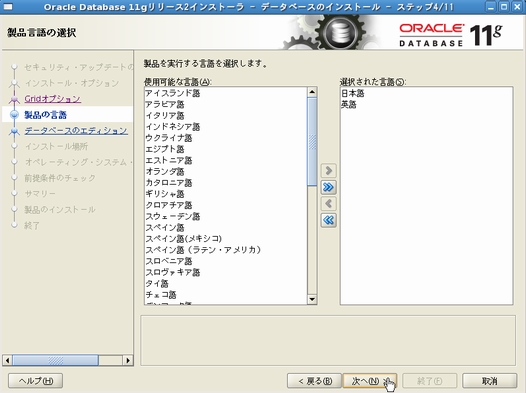Click the 戻る(B) back button
Screen dimensions: 526x393
pyautogui.click(x=315, y=381)
